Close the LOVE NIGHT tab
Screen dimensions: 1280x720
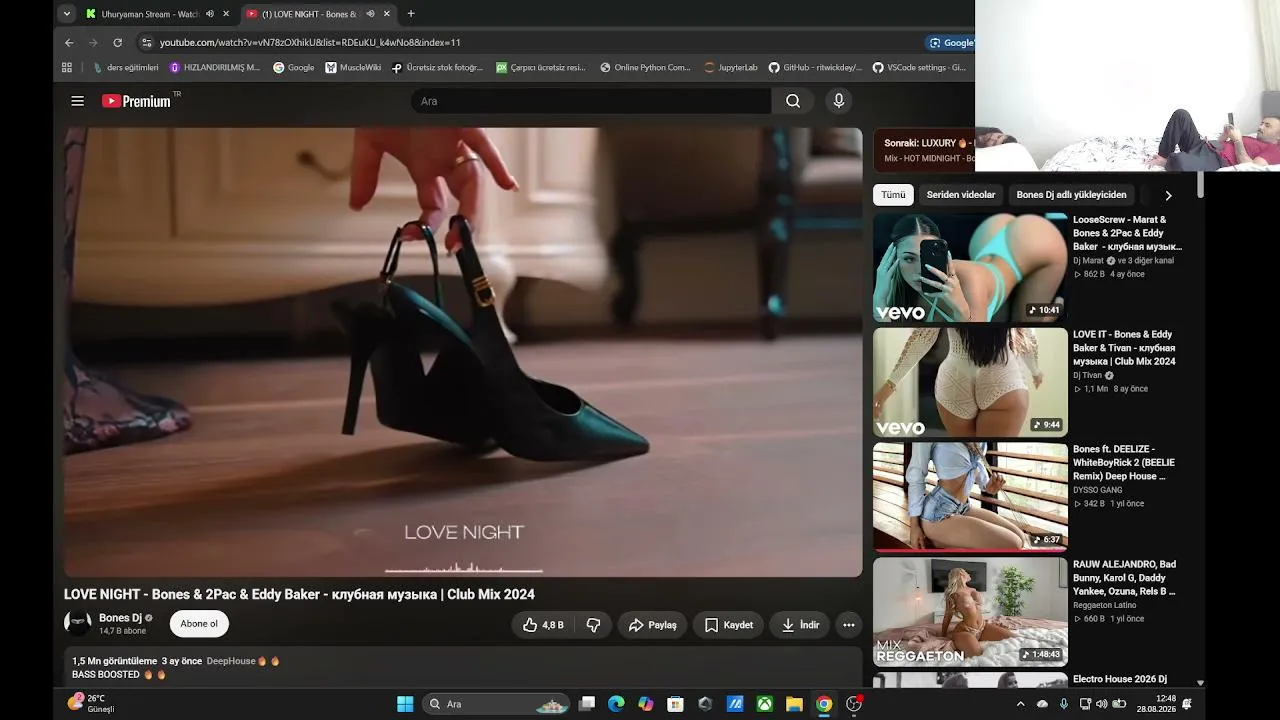387,14
